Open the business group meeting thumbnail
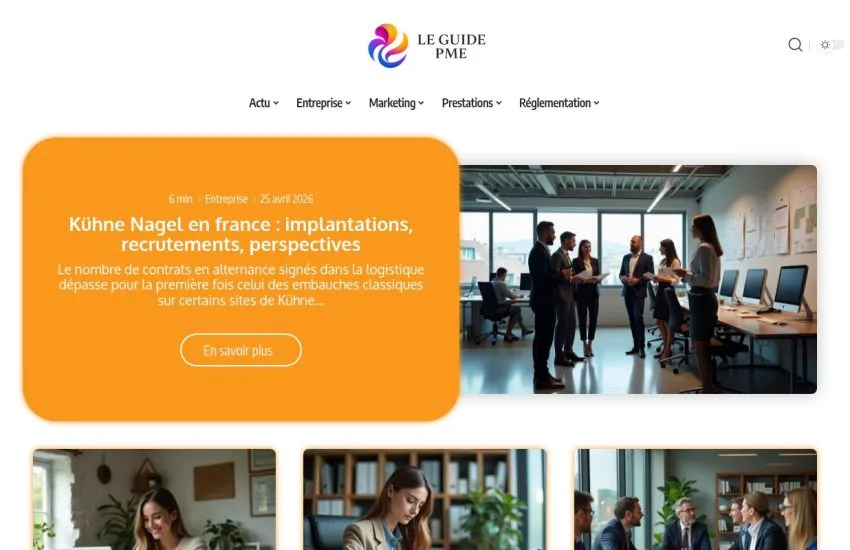 [696, 499]
